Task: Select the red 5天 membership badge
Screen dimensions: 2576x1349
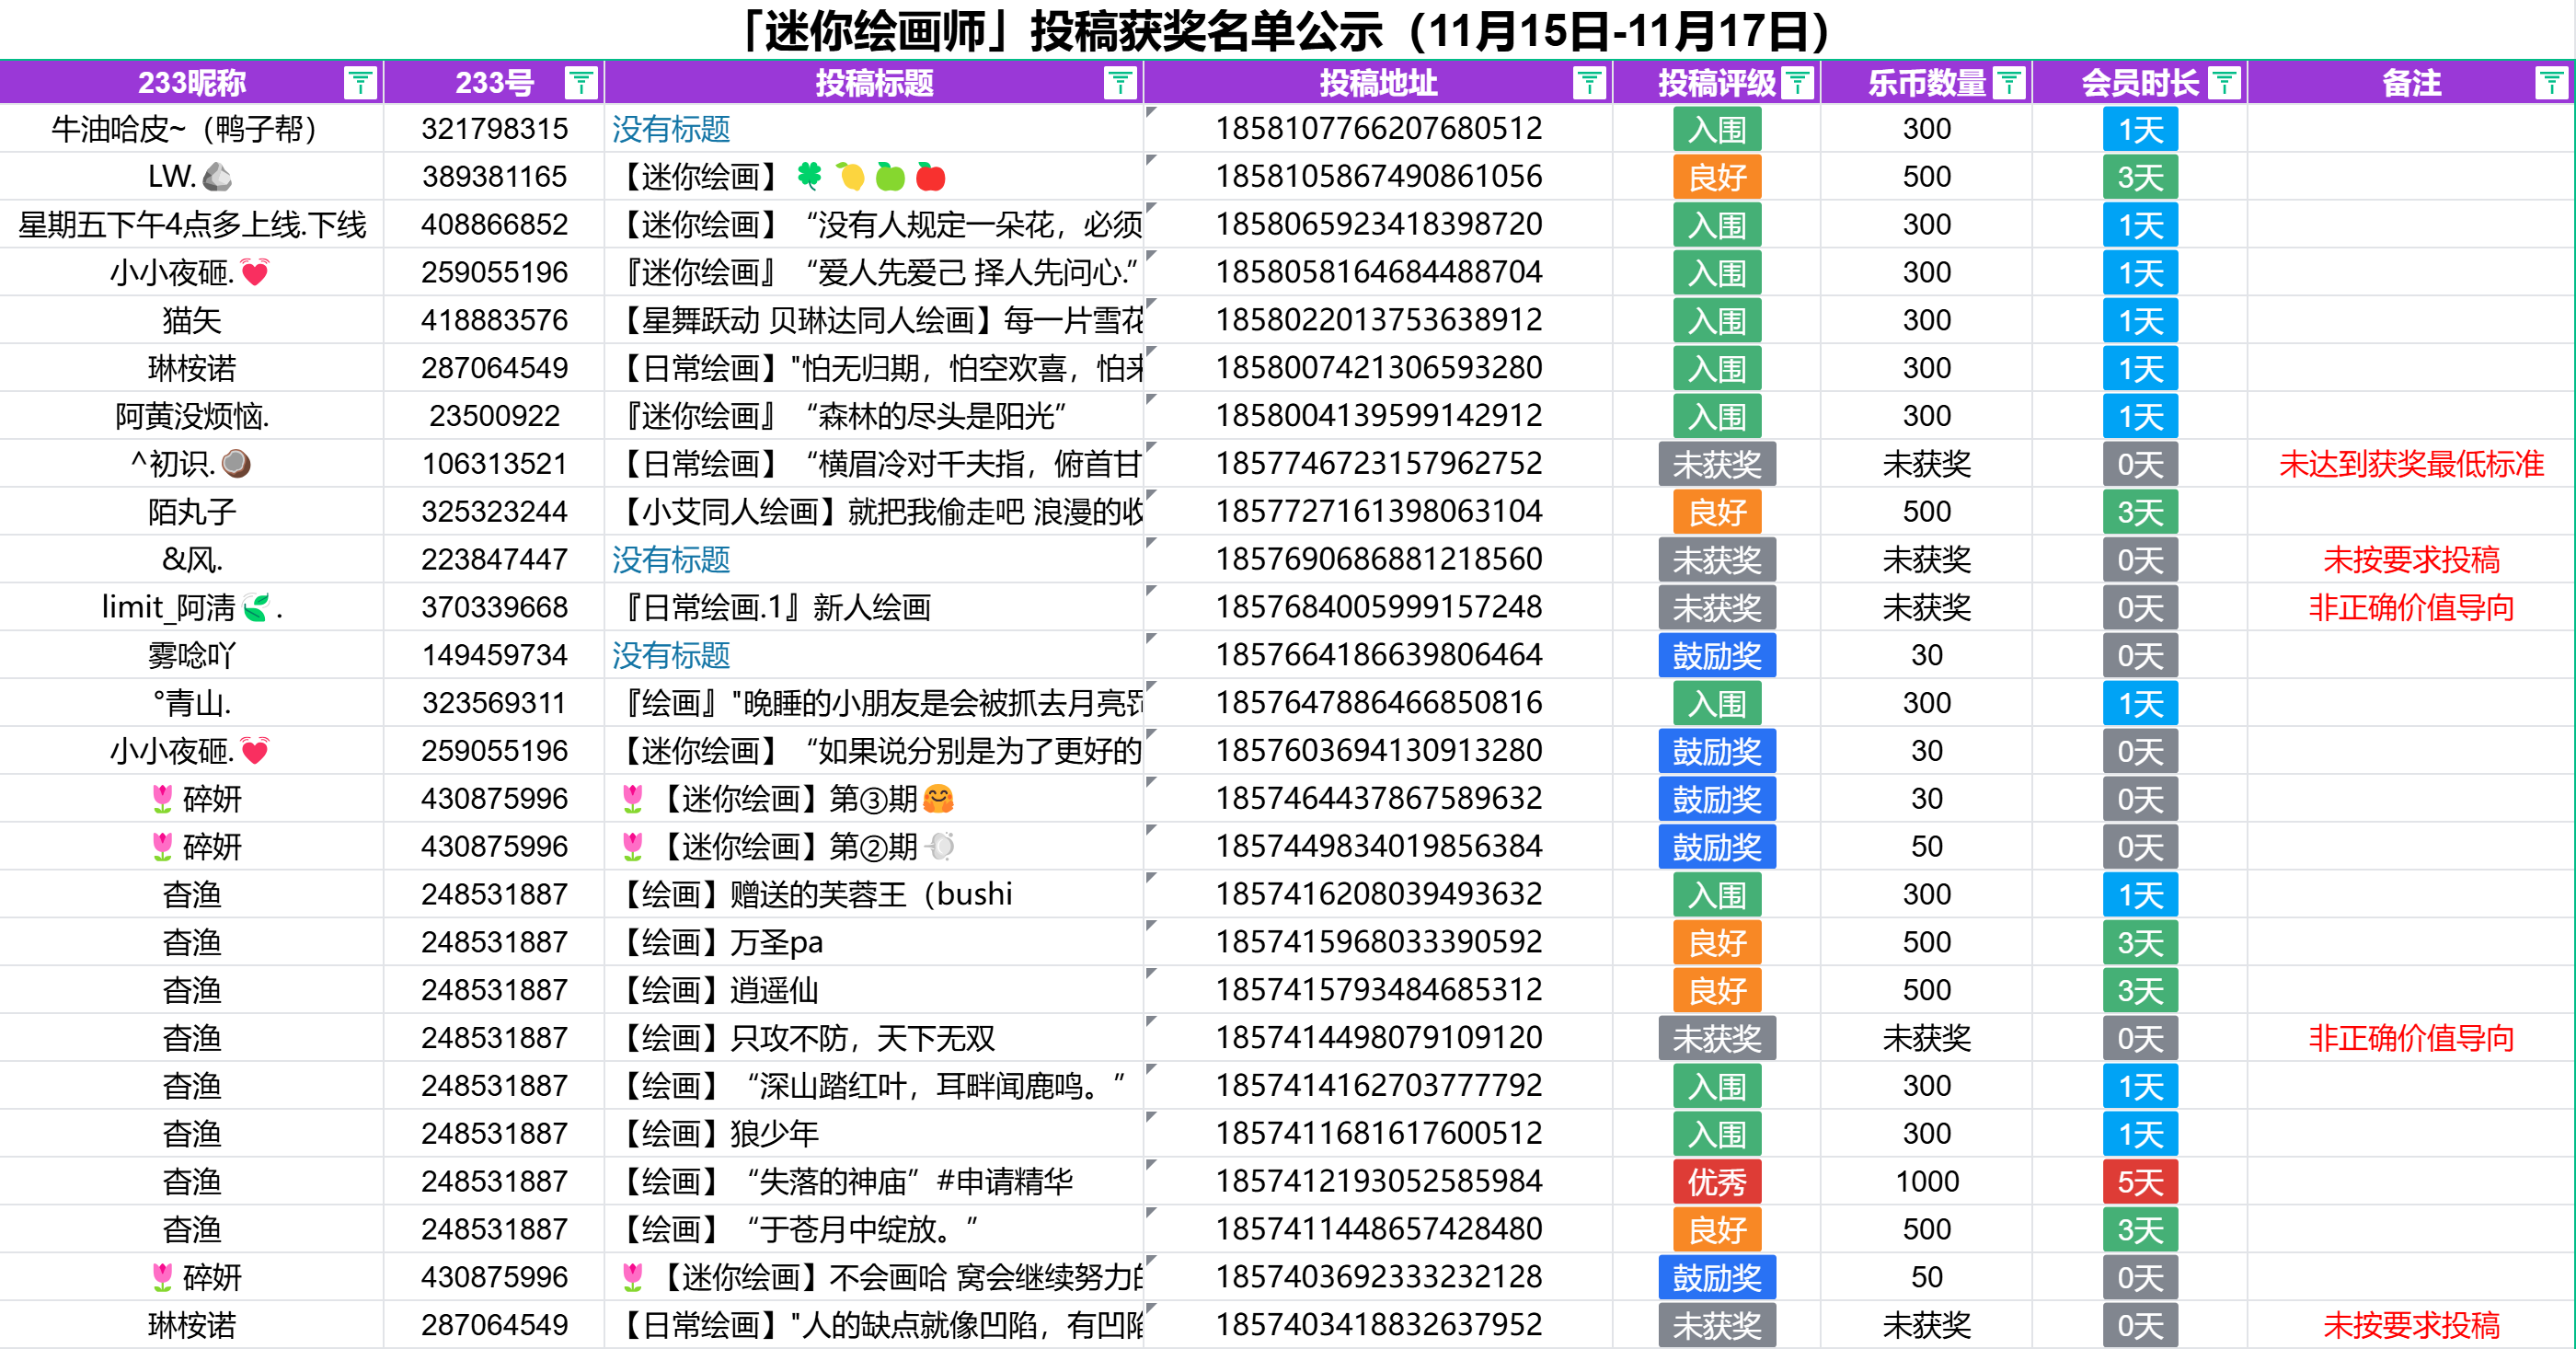Action: [2139, 1182]
